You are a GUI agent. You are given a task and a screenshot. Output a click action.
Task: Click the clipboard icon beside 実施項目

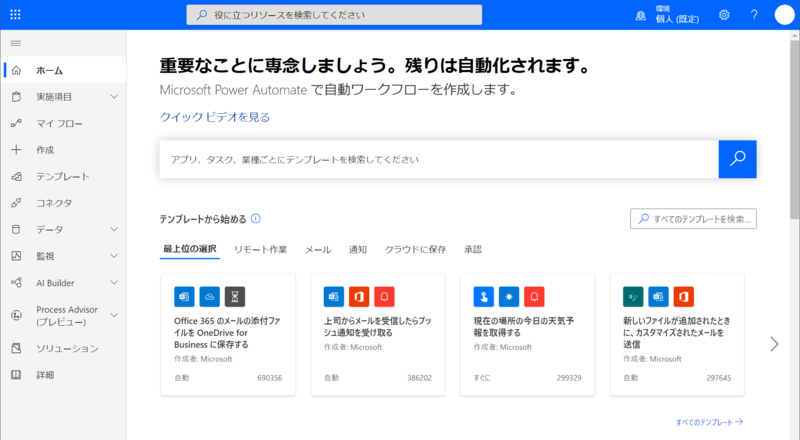tap(16, 96)
